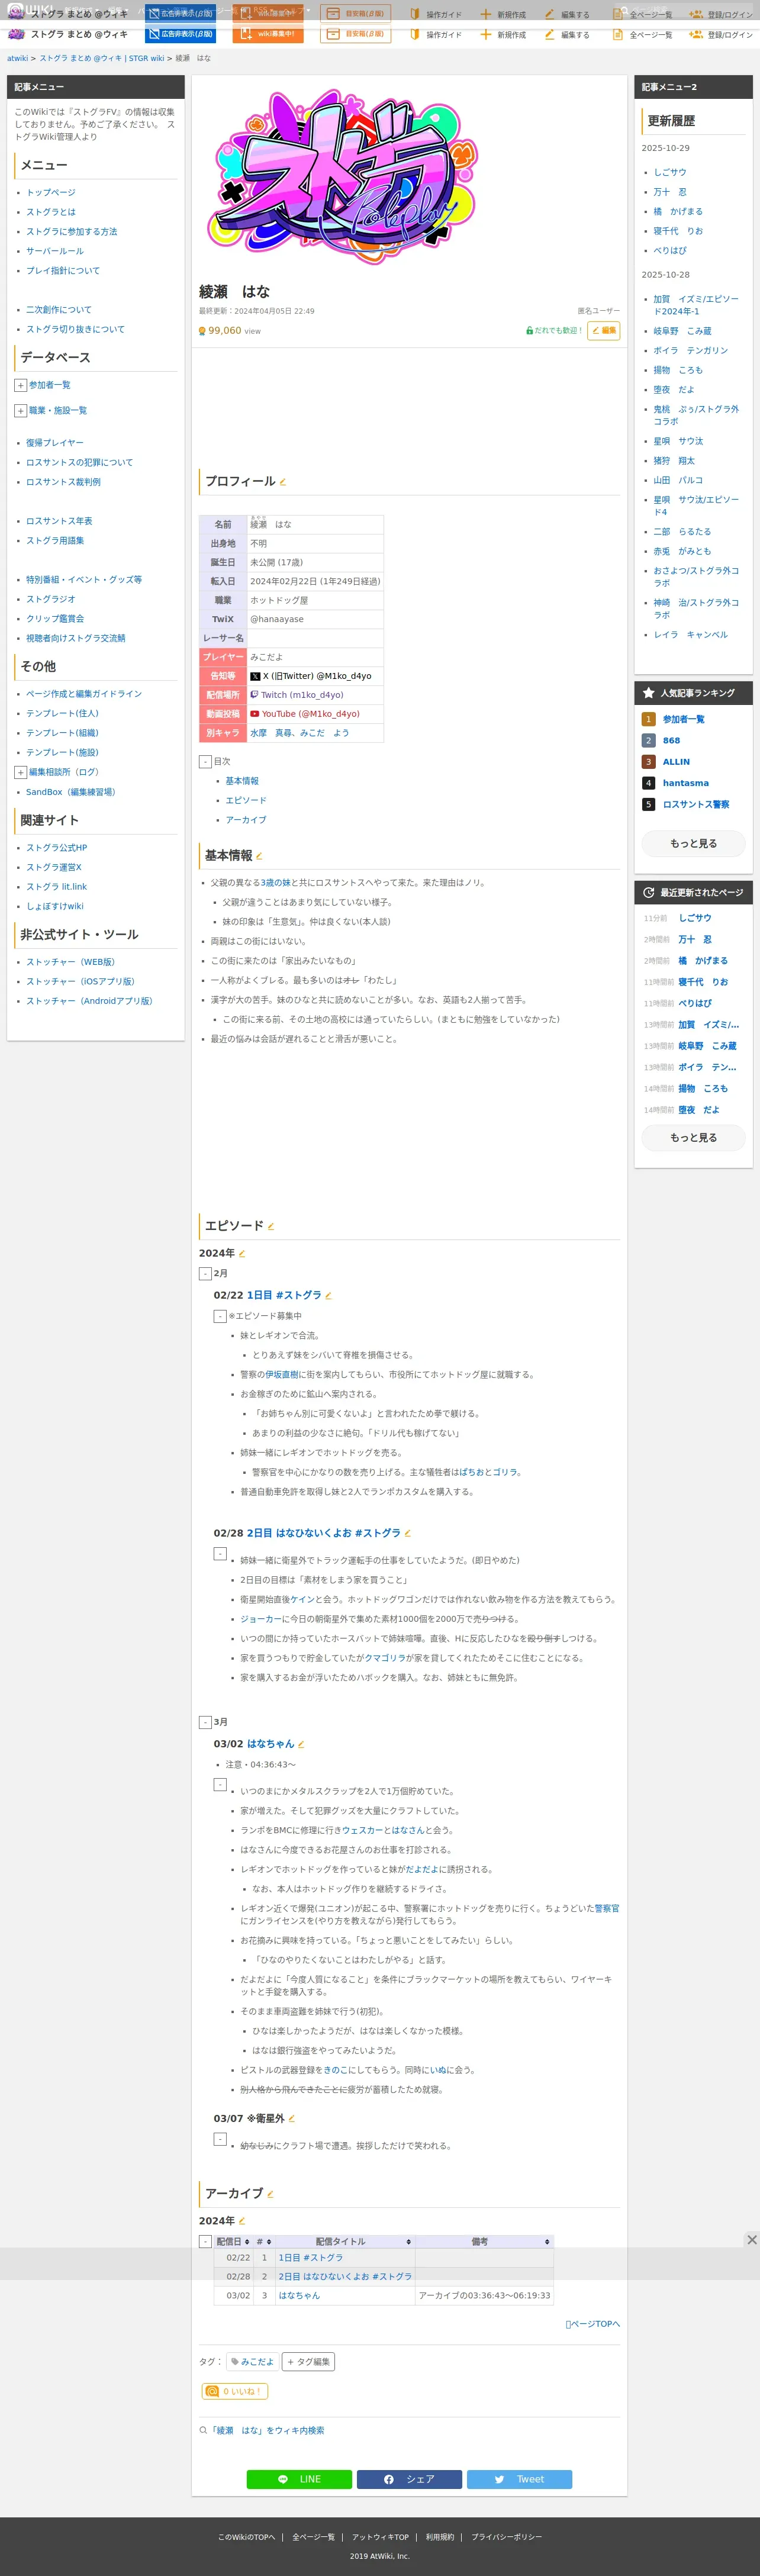
Task: Click the orange 編集 button near view count
Action: [604, 330]
